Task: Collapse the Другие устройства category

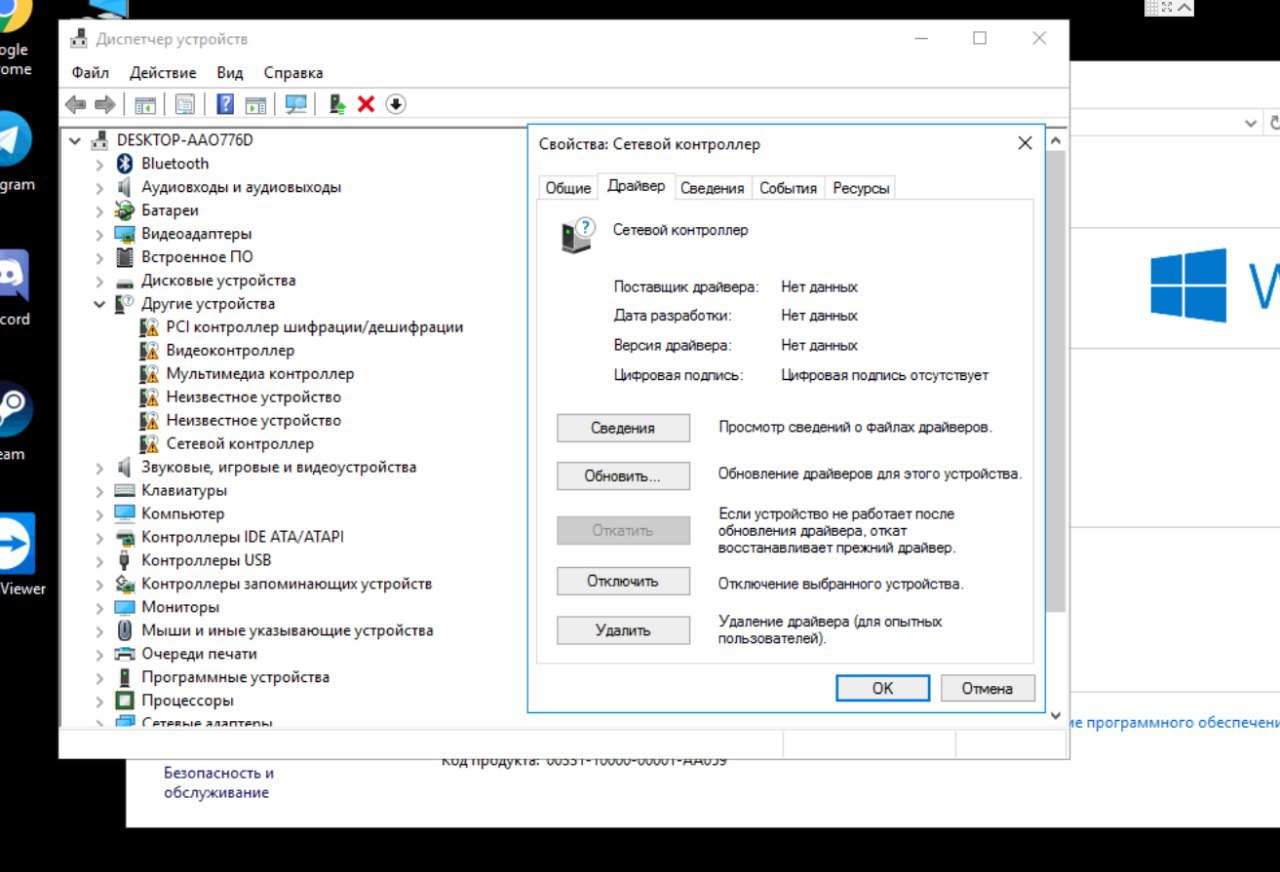Action: (99, 304)
